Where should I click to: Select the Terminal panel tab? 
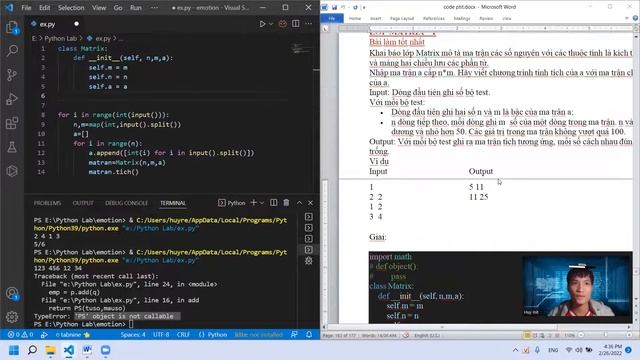pos(173,203)
